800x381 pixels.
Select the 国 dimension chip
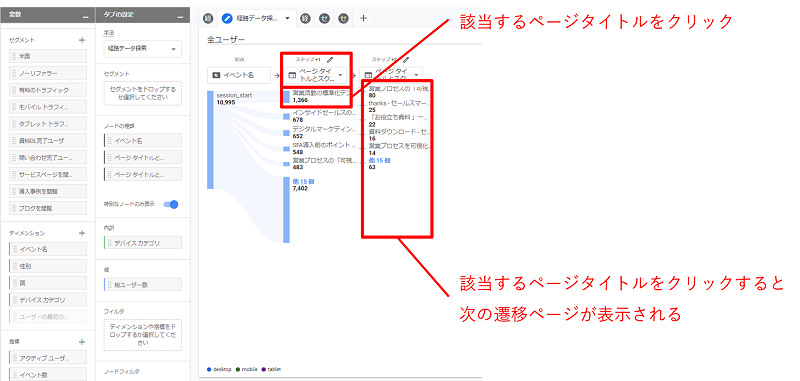point(48,283)
